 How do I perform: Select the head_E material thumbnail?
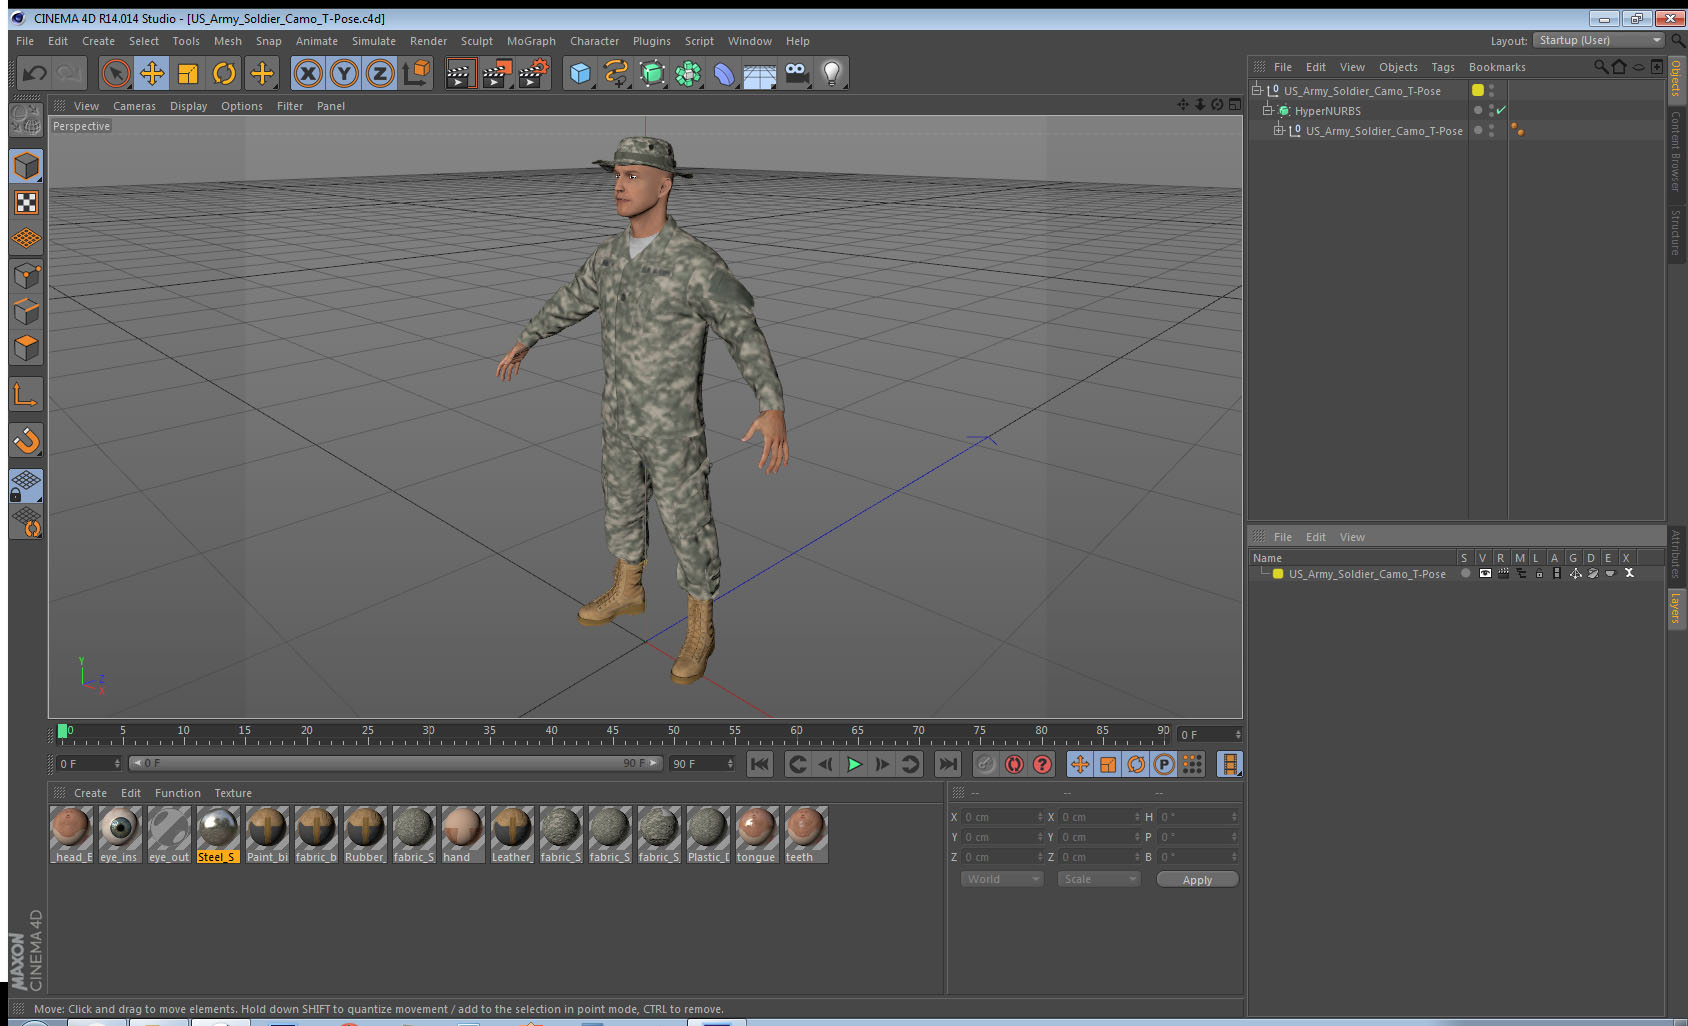click(72, 834)
